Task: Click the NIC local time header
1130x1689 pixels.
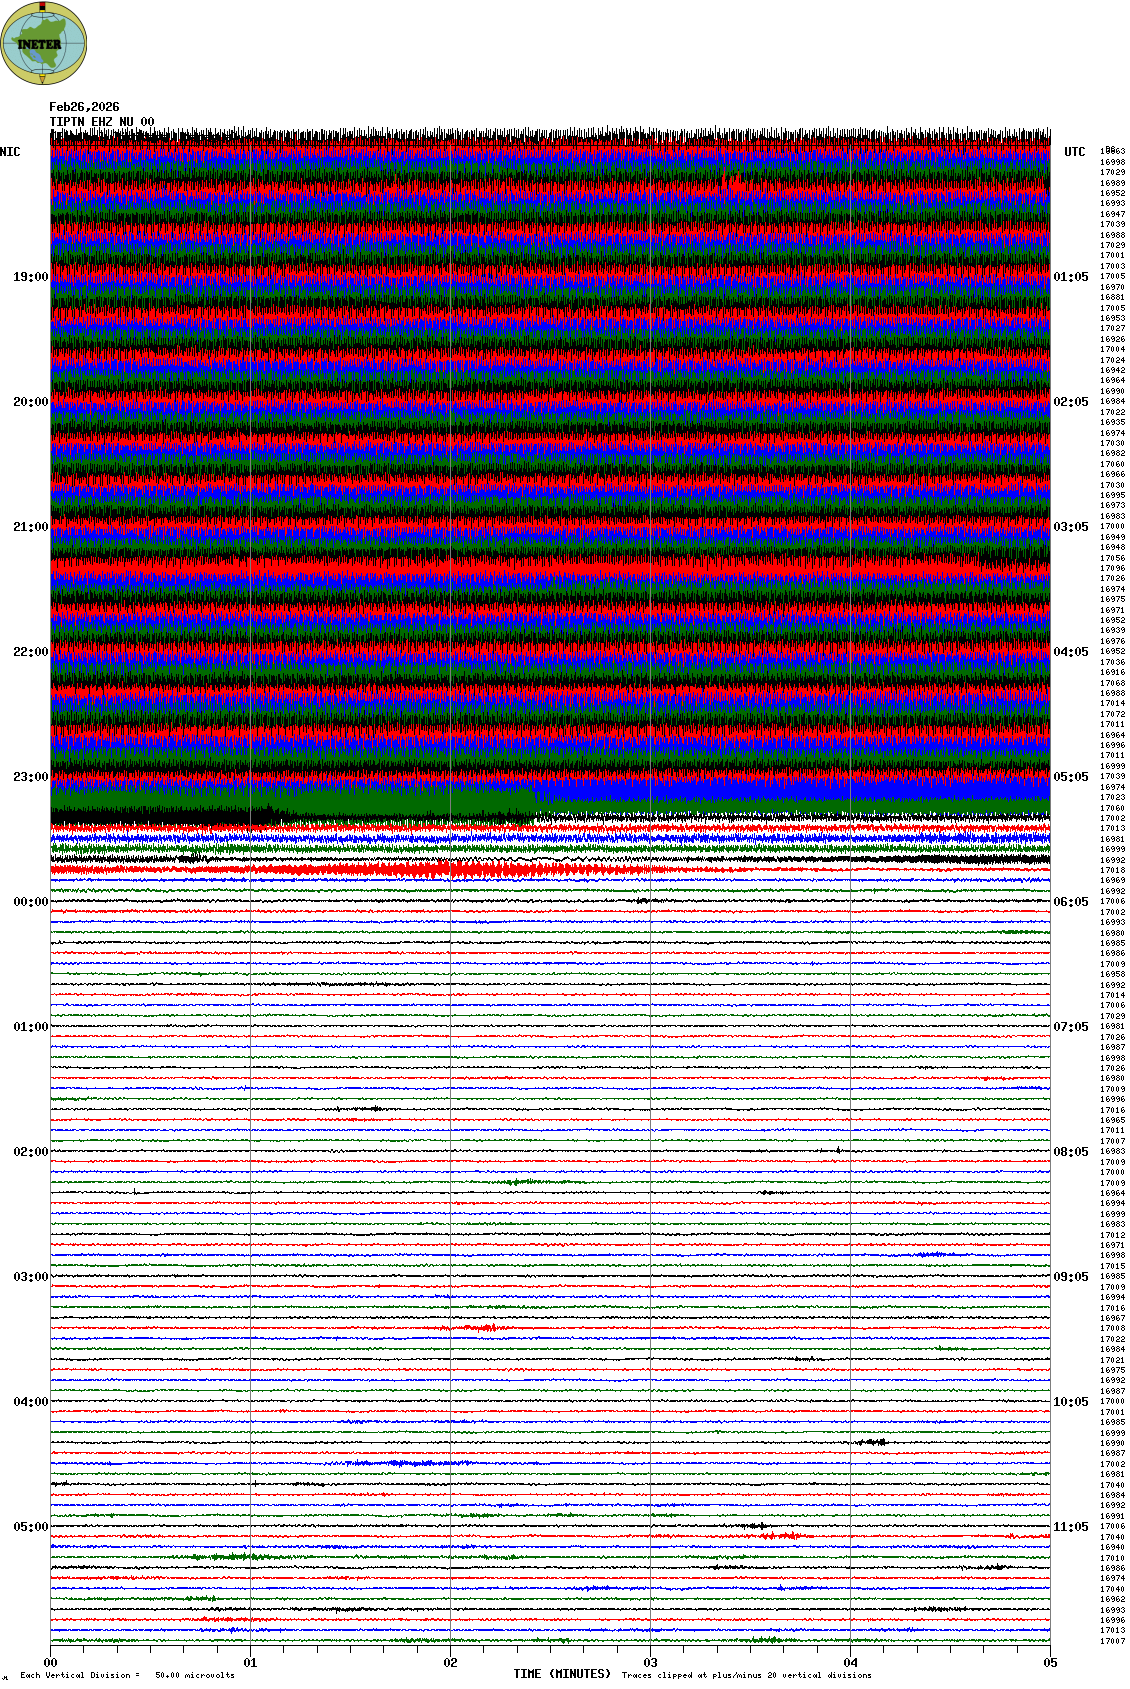Action: [10, 152]
